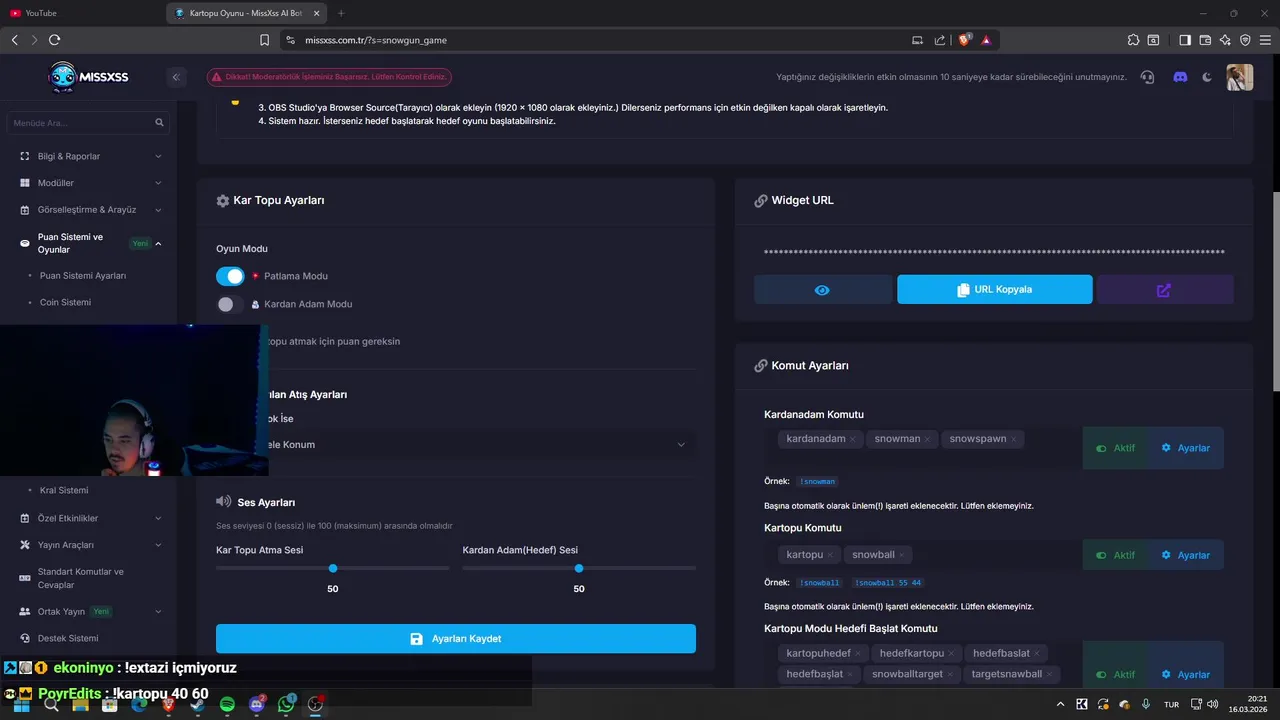Open Destek Sistemi menu item
The width and height of the screenshot is (1280, 720).
click(68, 638)
